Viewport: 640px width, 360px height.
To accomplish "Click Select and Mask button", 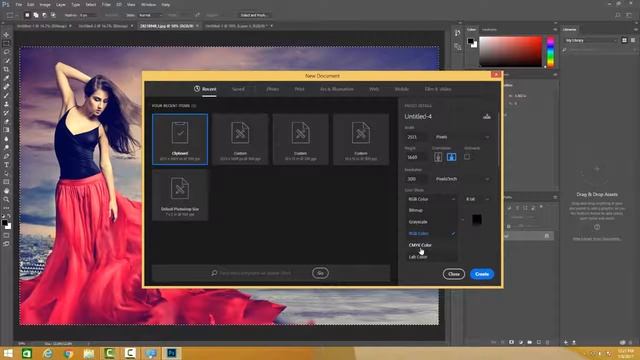I will coord(253,15).
